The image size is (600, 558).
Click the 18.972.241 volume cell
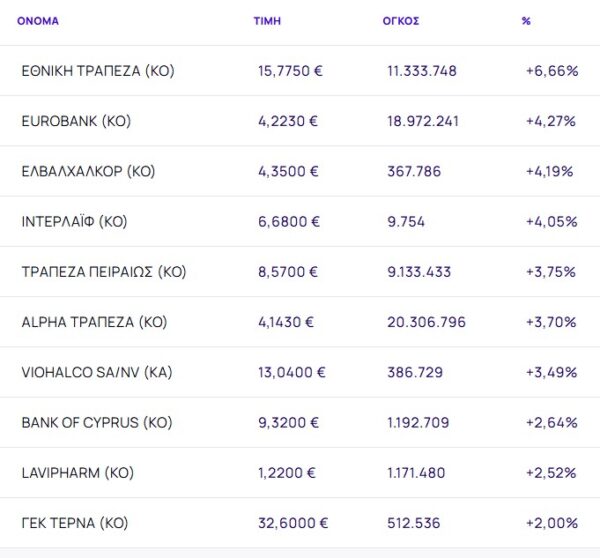point(423,121)
